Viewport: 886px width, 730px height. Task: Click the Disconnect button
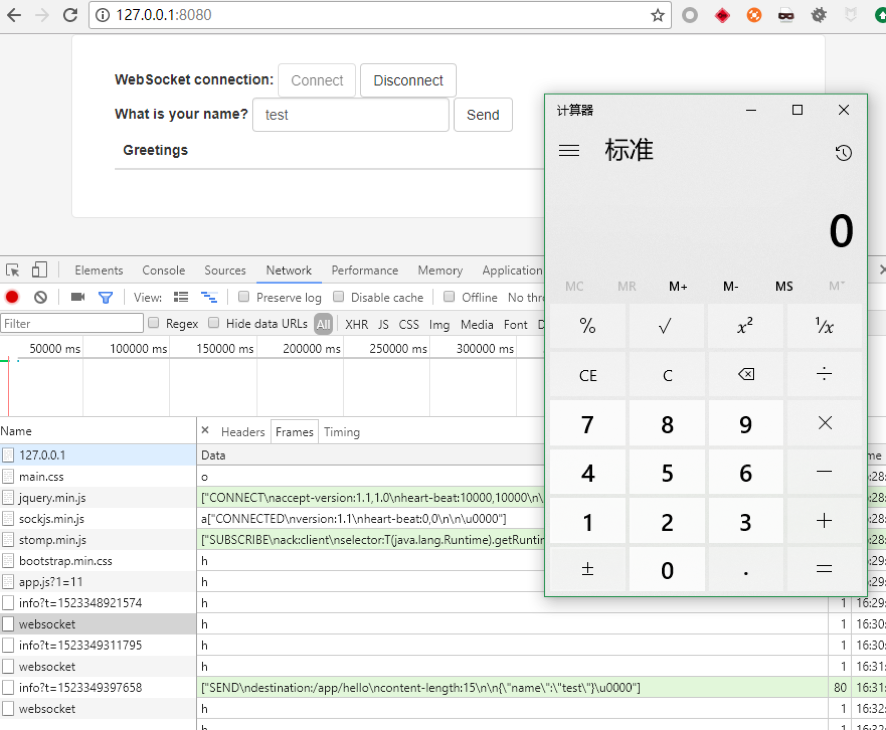pyautogui.click(x=407, y=80)
